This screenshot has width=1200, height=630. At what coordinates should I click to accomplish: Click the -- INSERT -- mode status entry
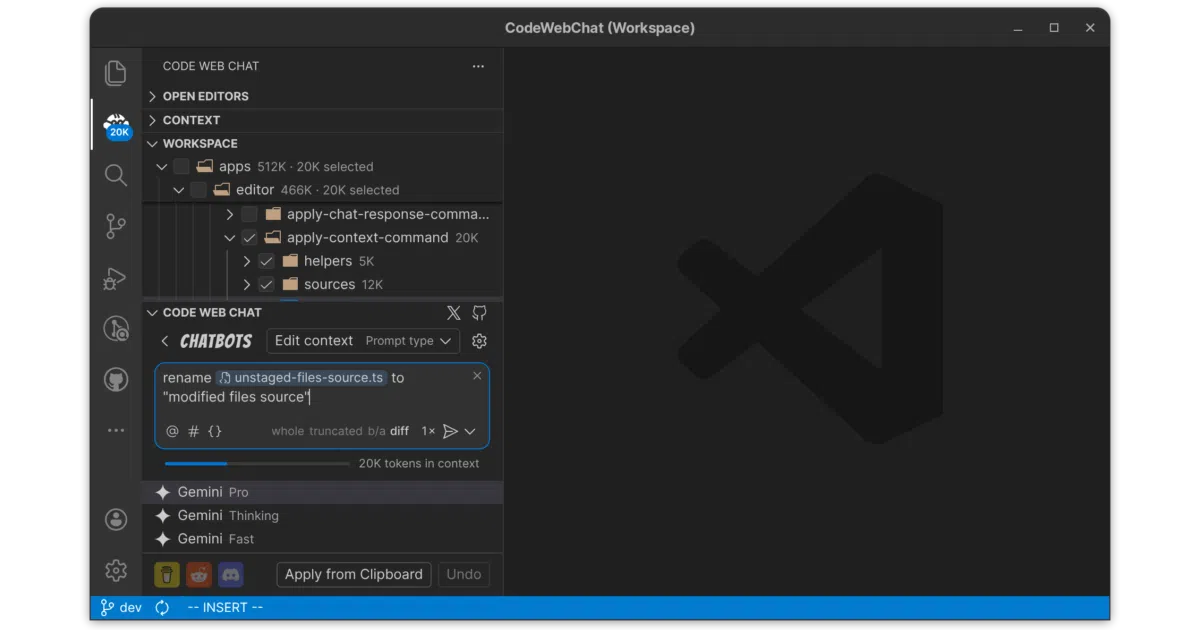[x=225, y=607]
